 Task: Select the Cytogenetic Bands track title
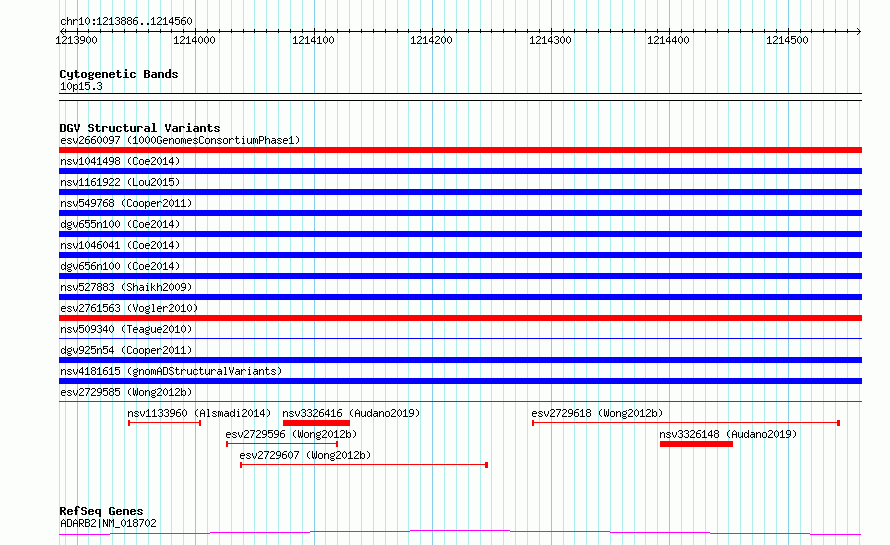119,74
